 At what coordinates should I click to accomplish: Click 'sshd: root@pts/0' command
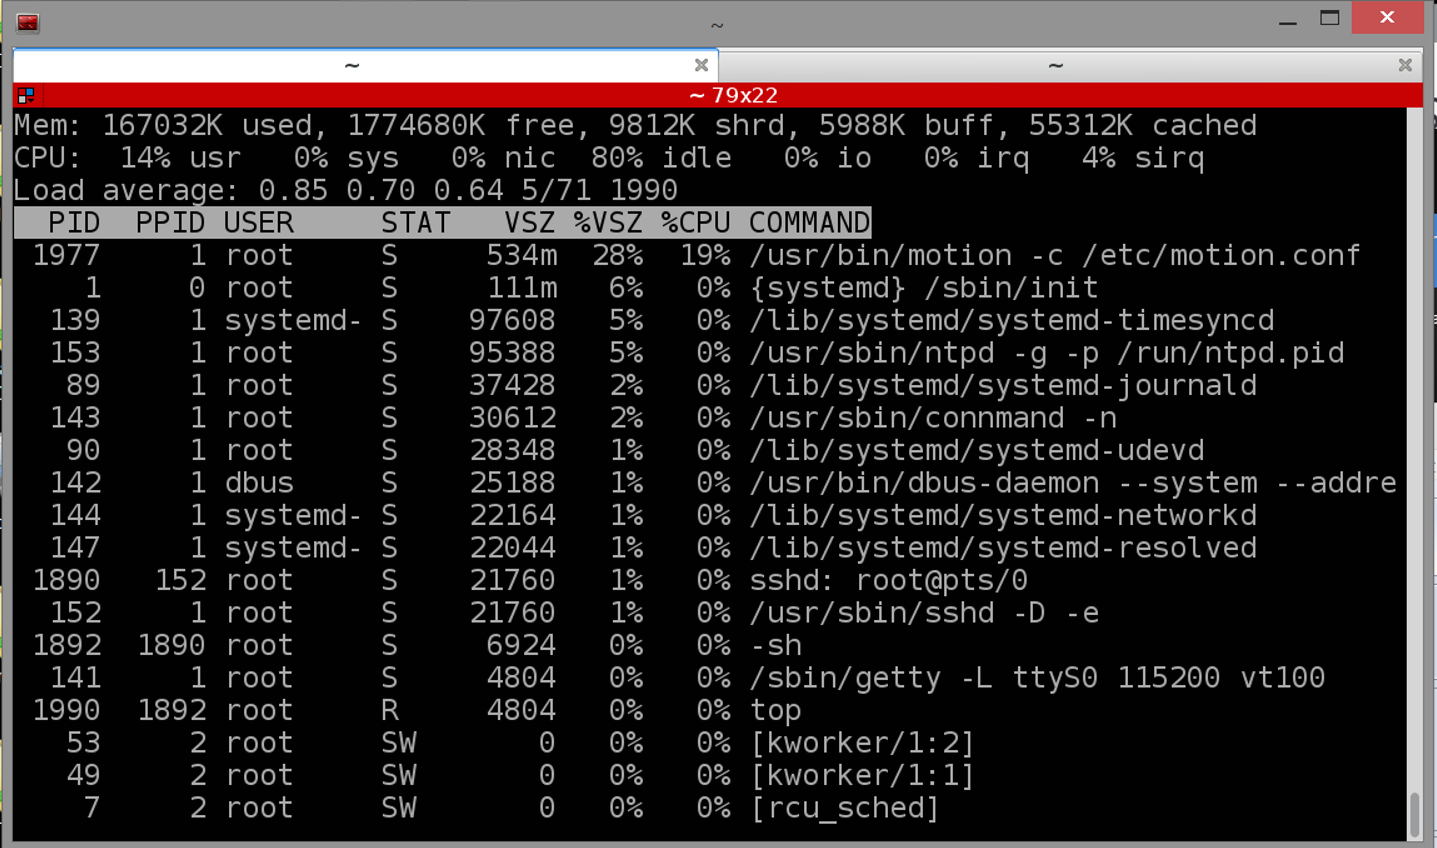coord(889,580)
